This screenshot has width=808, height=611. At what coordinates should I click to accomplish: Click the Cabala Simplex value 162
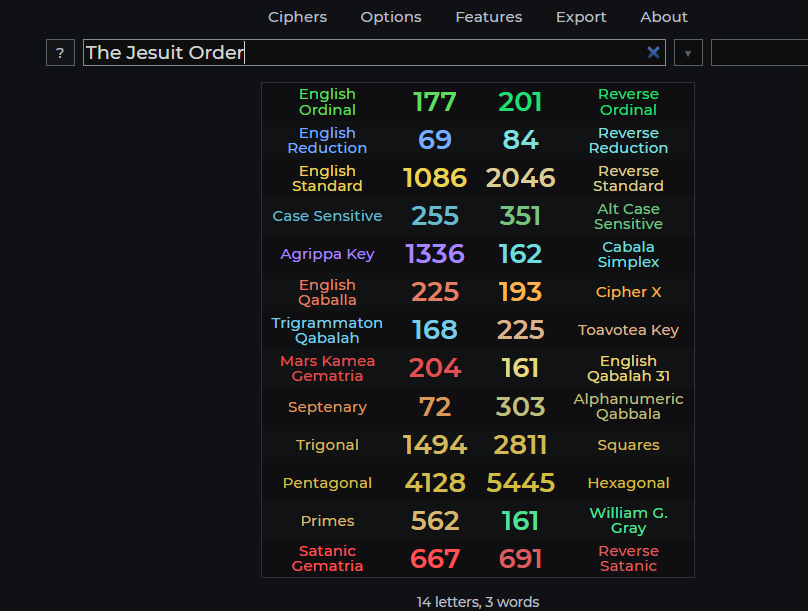point(520,254)
